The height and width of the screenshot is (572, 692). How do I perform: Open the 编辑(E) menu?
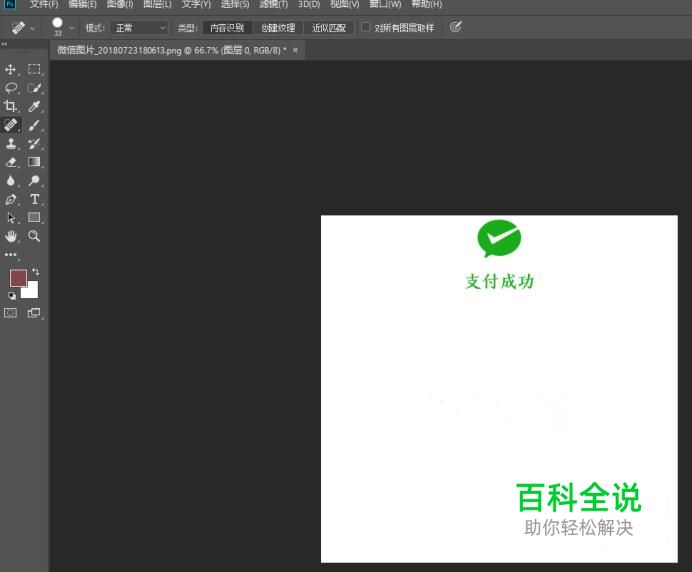click(x=83, y=4)
